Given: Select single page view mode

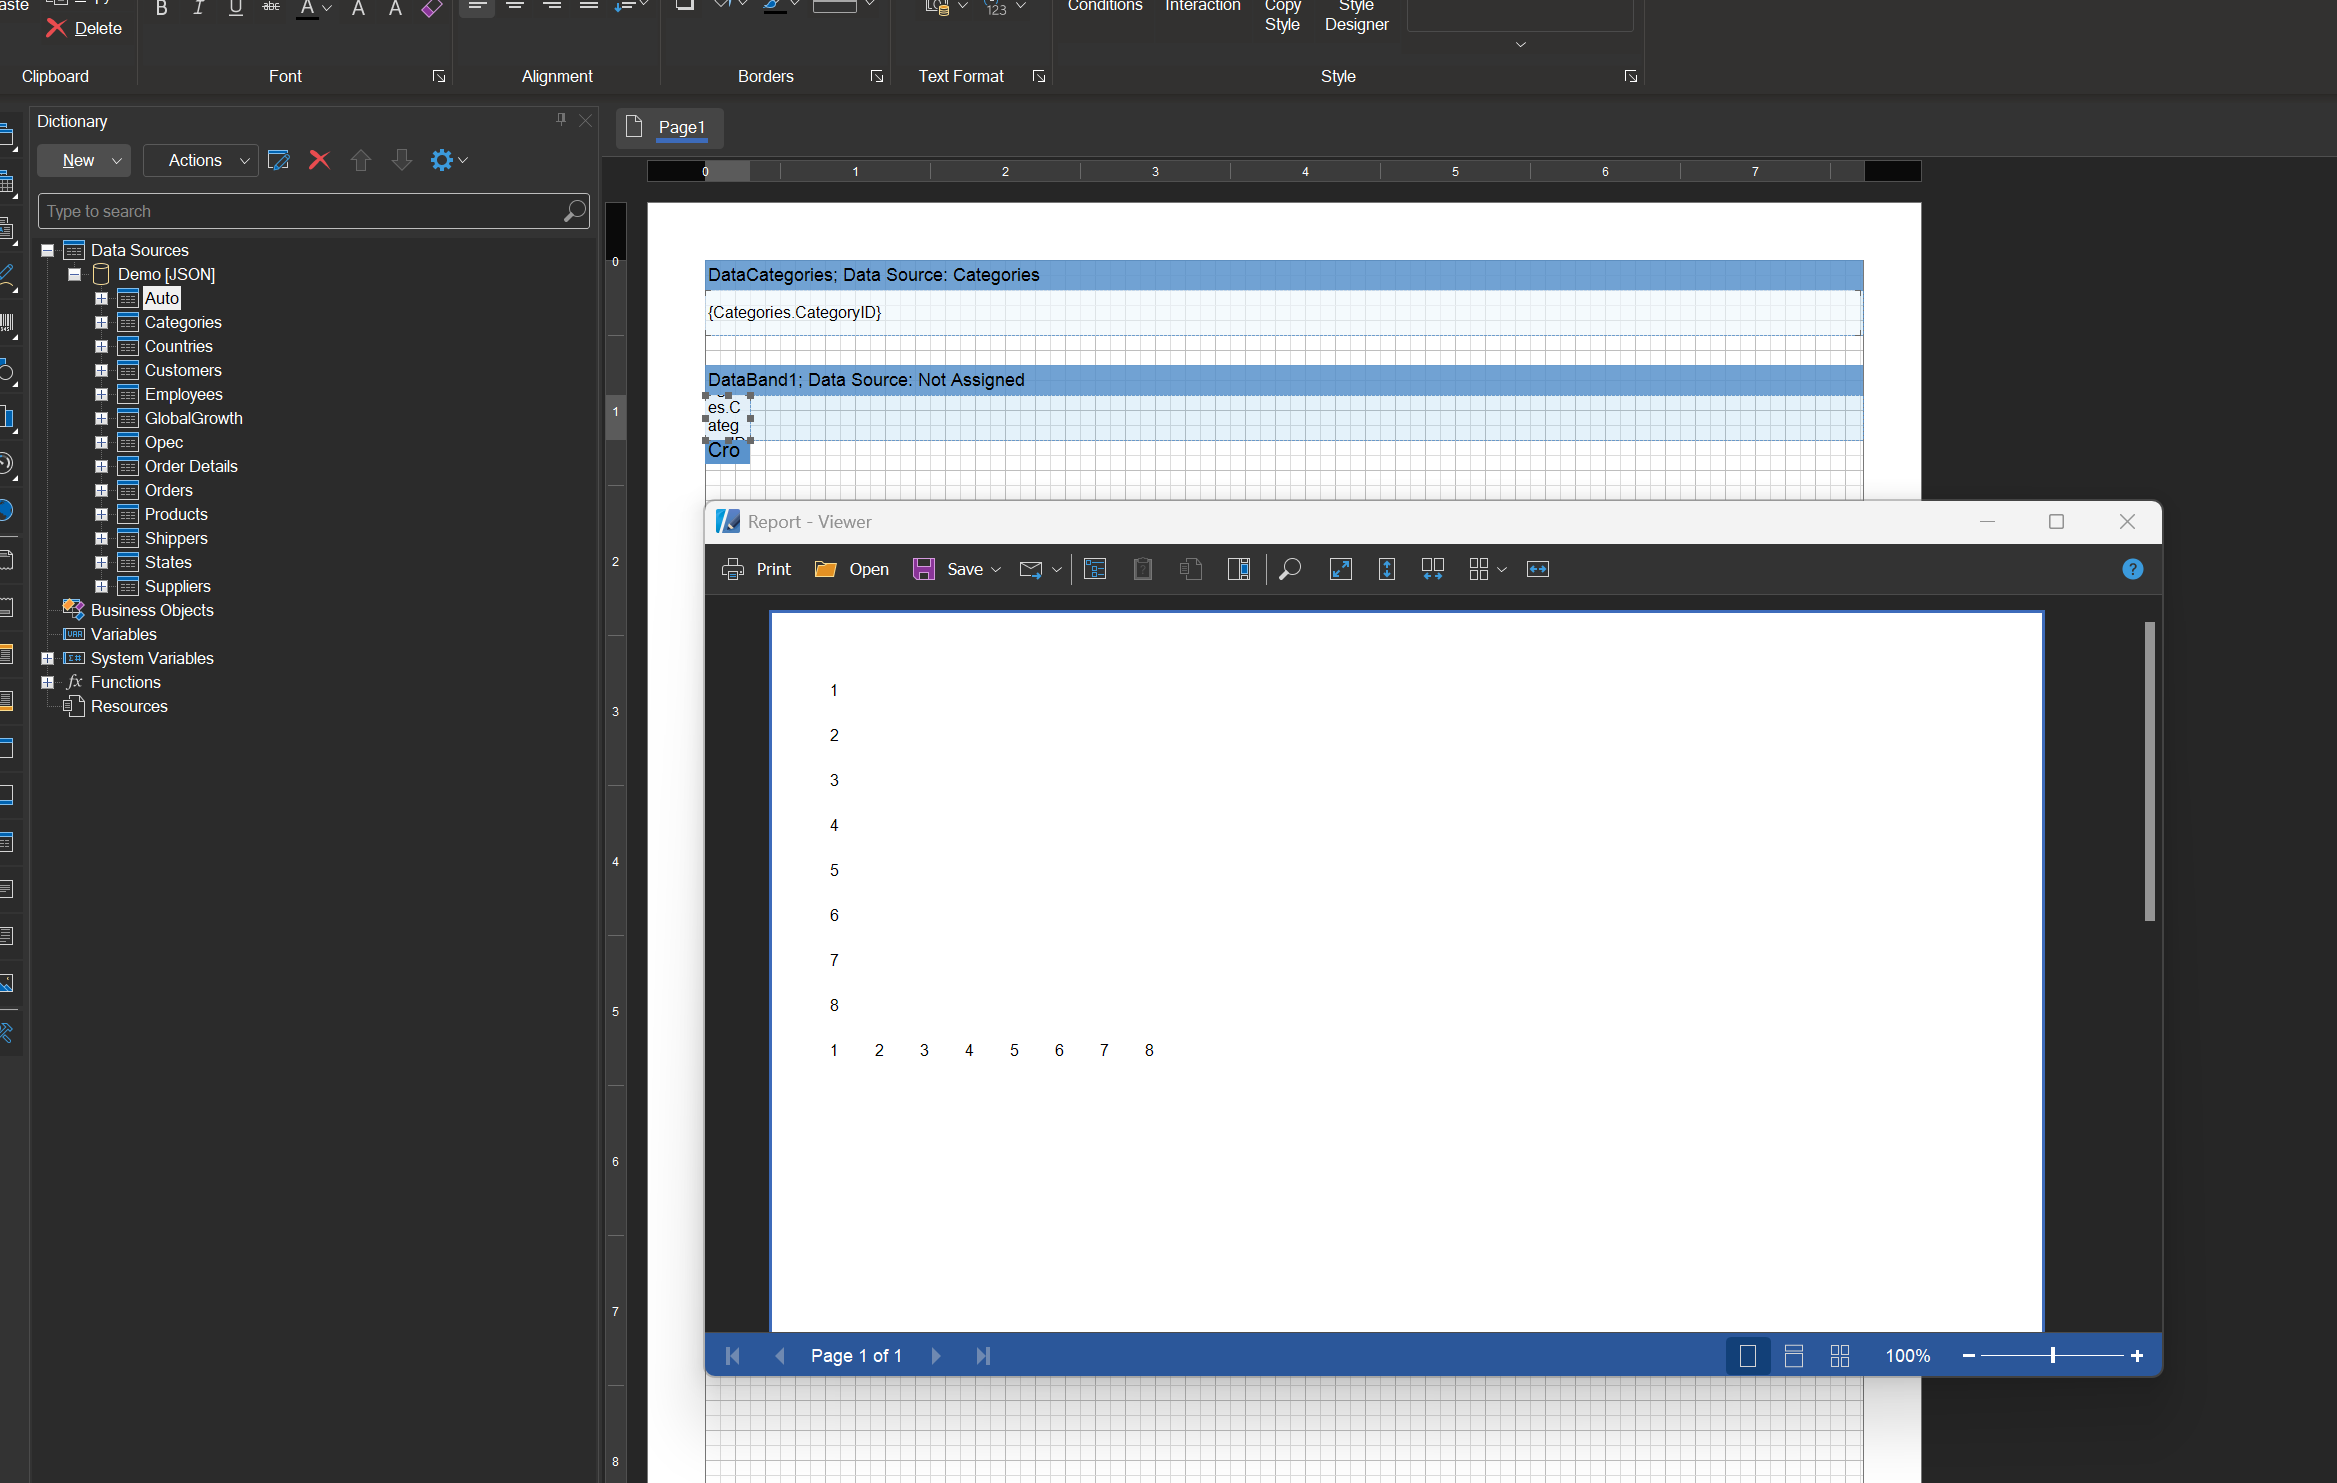Looking at the screenshot, I should tap(1748, 1356).
